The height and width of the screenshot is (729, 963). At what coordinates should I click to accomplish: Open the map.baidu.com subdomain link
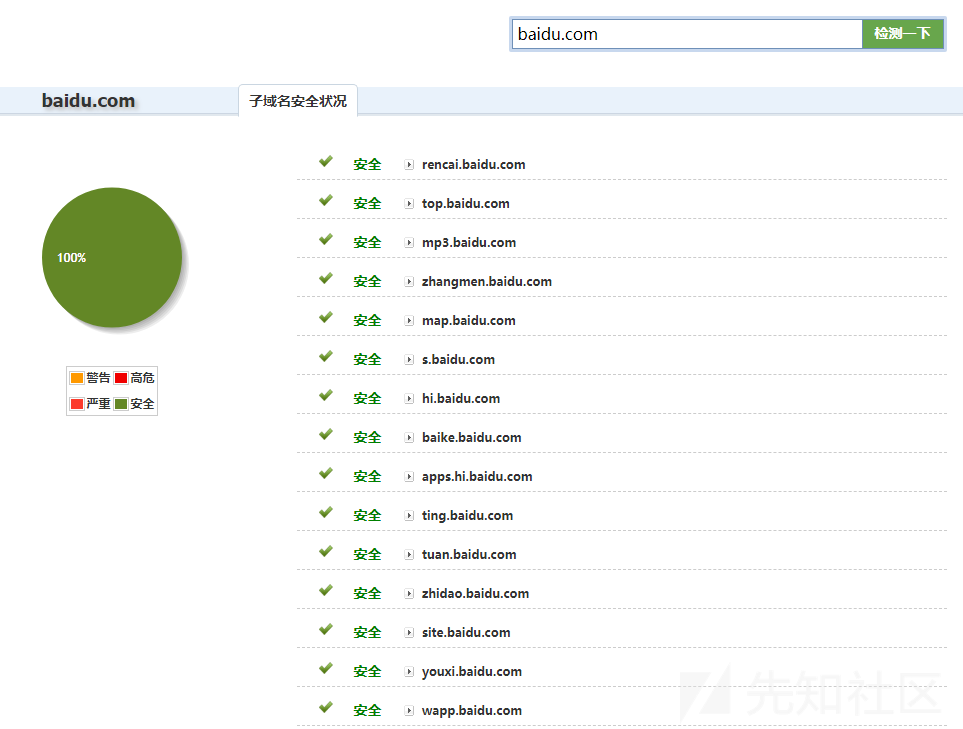pos(469,321)
